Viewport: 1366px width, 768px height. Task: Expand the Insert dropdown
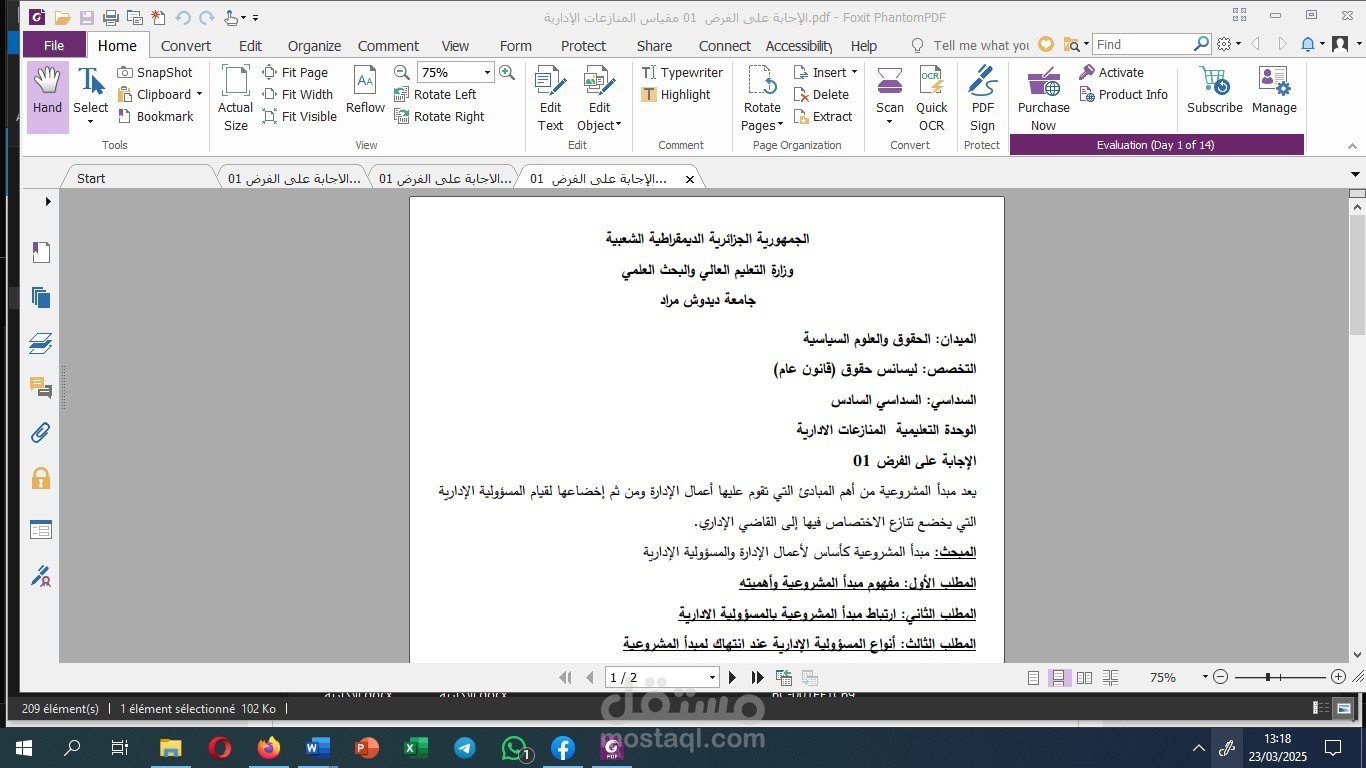tap(856, 72)
